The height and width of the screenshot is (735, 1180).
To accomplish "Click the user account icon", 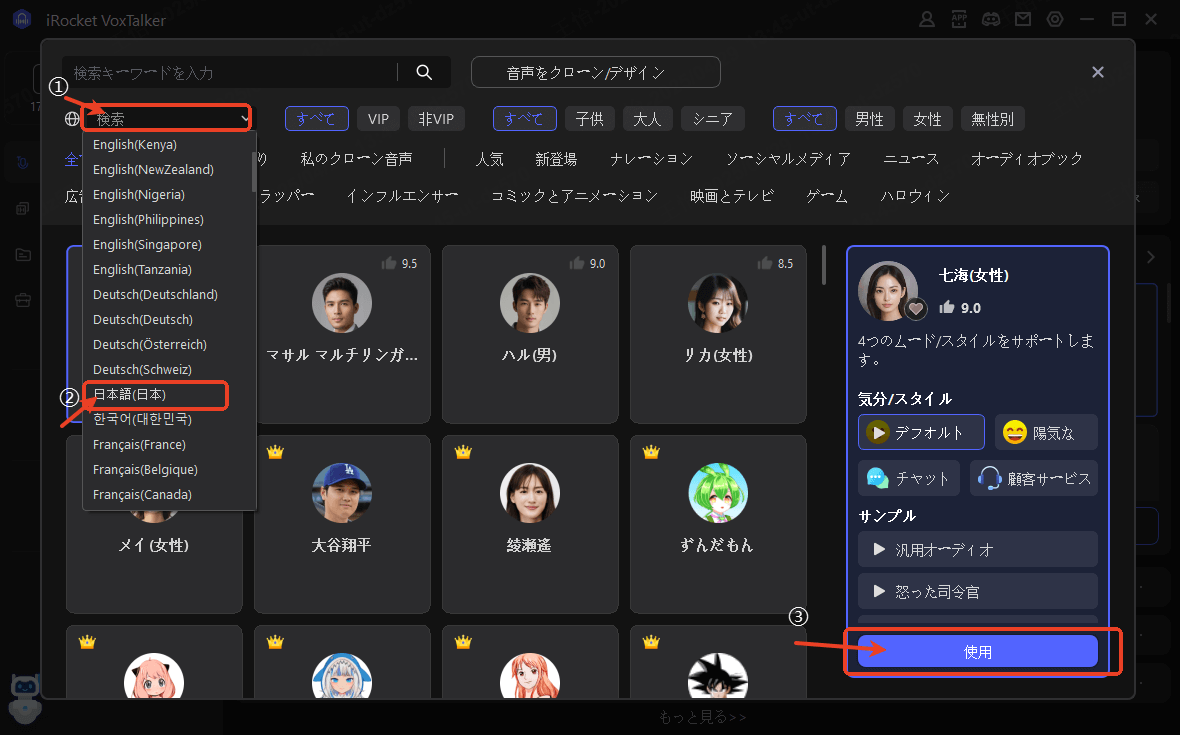I will tap(928, 19).
